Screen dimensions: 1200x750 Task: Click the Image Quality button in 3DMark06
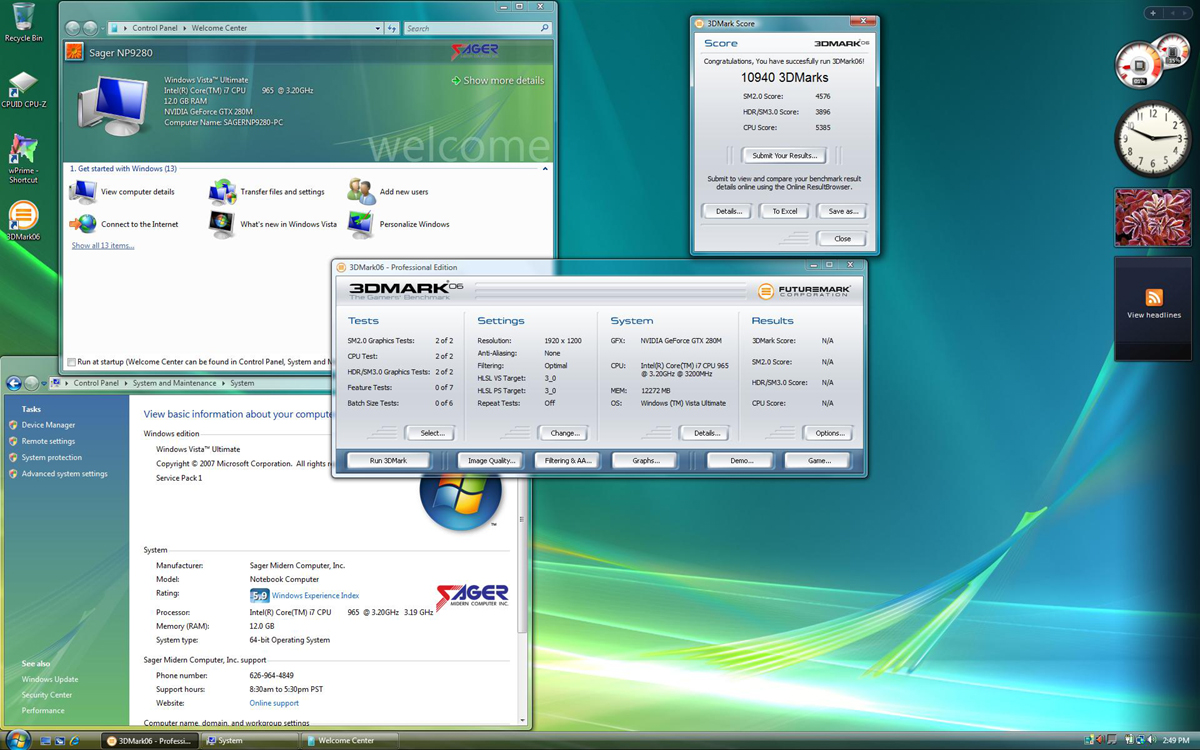(491, 460)
